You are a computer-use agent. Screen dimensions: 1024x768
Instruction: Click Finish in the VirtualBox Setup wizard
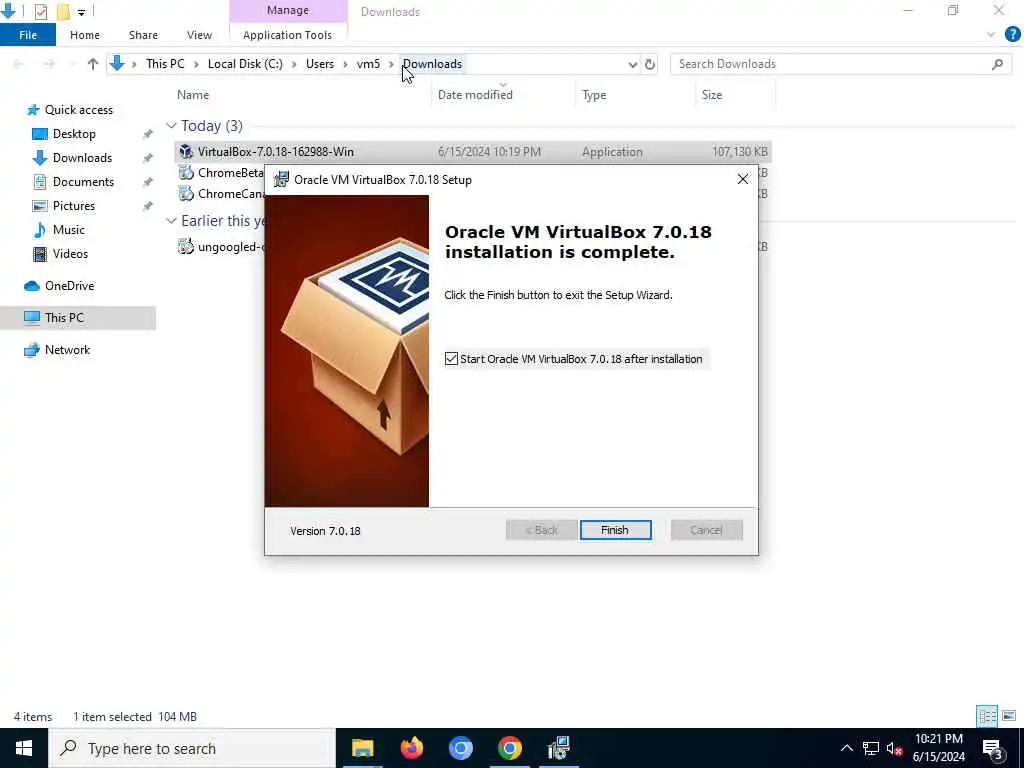coord(615,530)
